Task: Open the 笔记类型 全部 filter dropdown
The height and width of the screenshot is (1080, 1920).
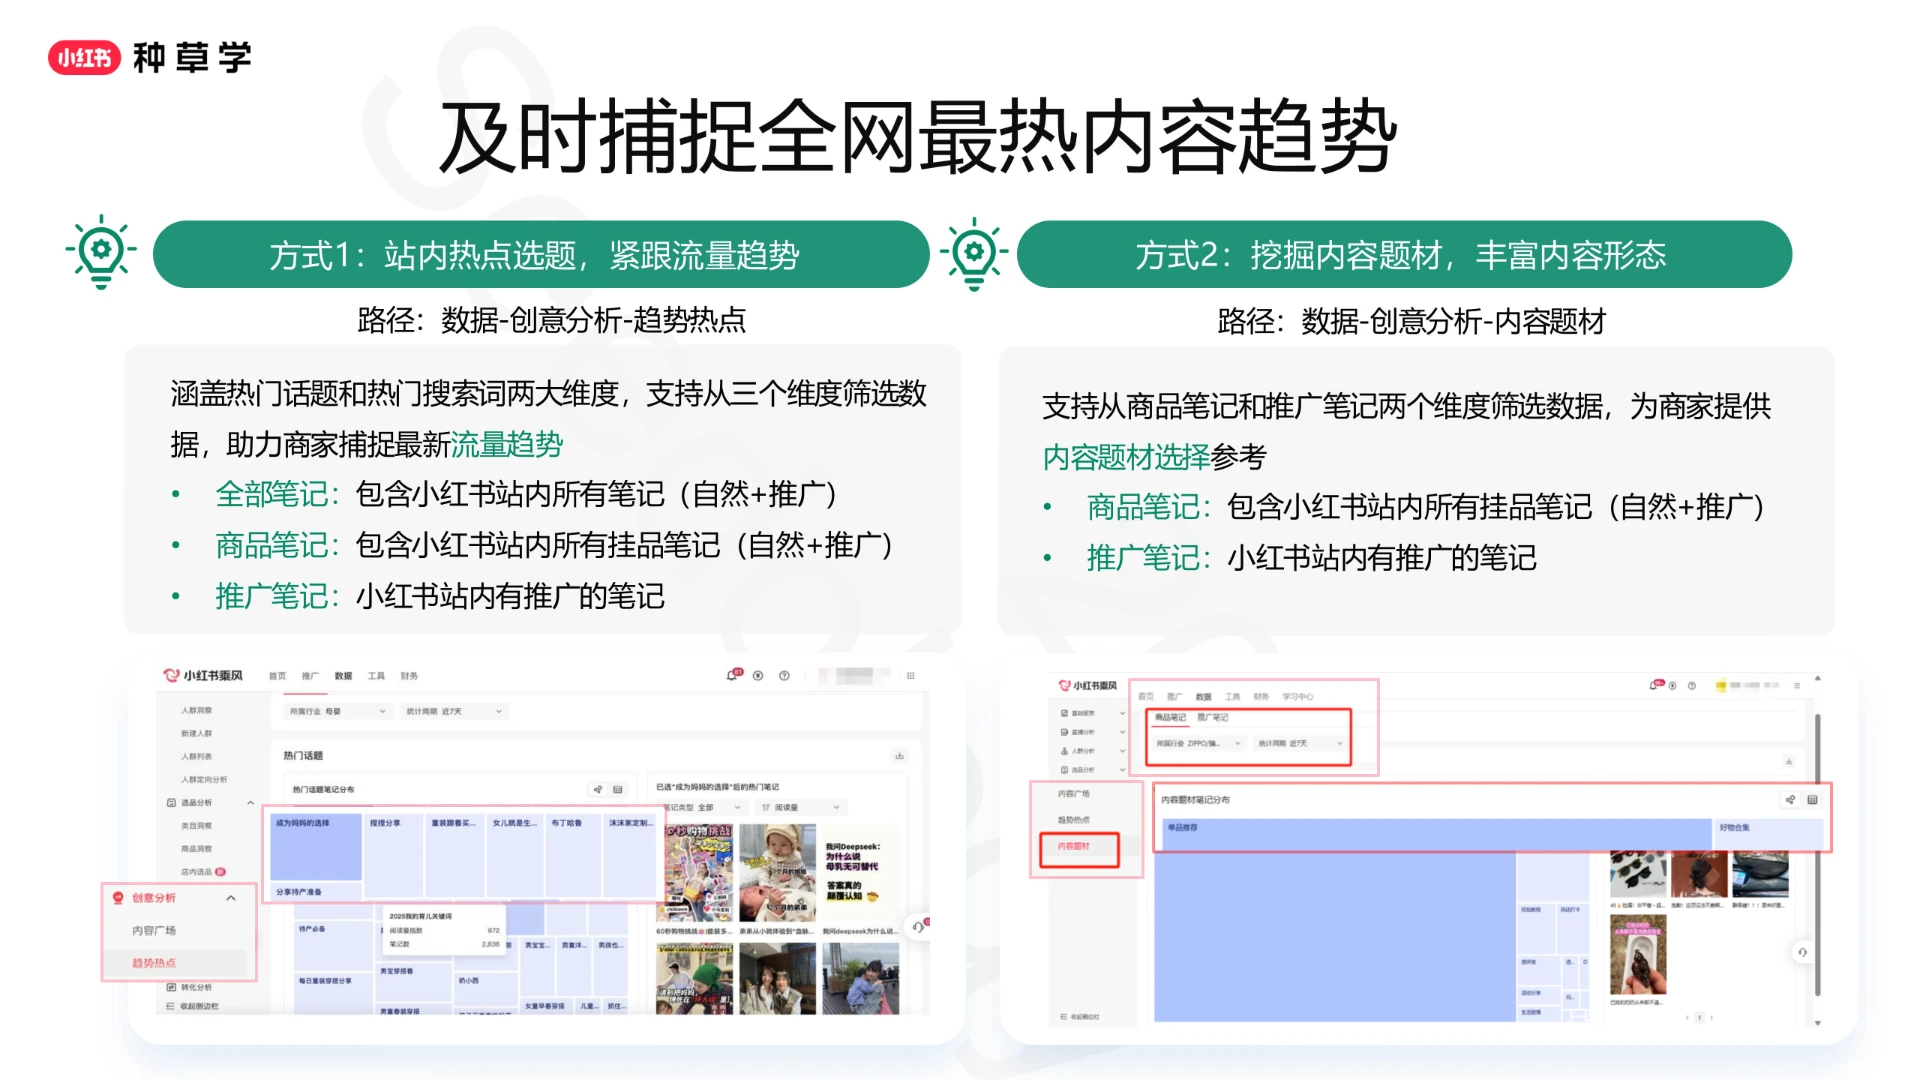Action: 704,807
